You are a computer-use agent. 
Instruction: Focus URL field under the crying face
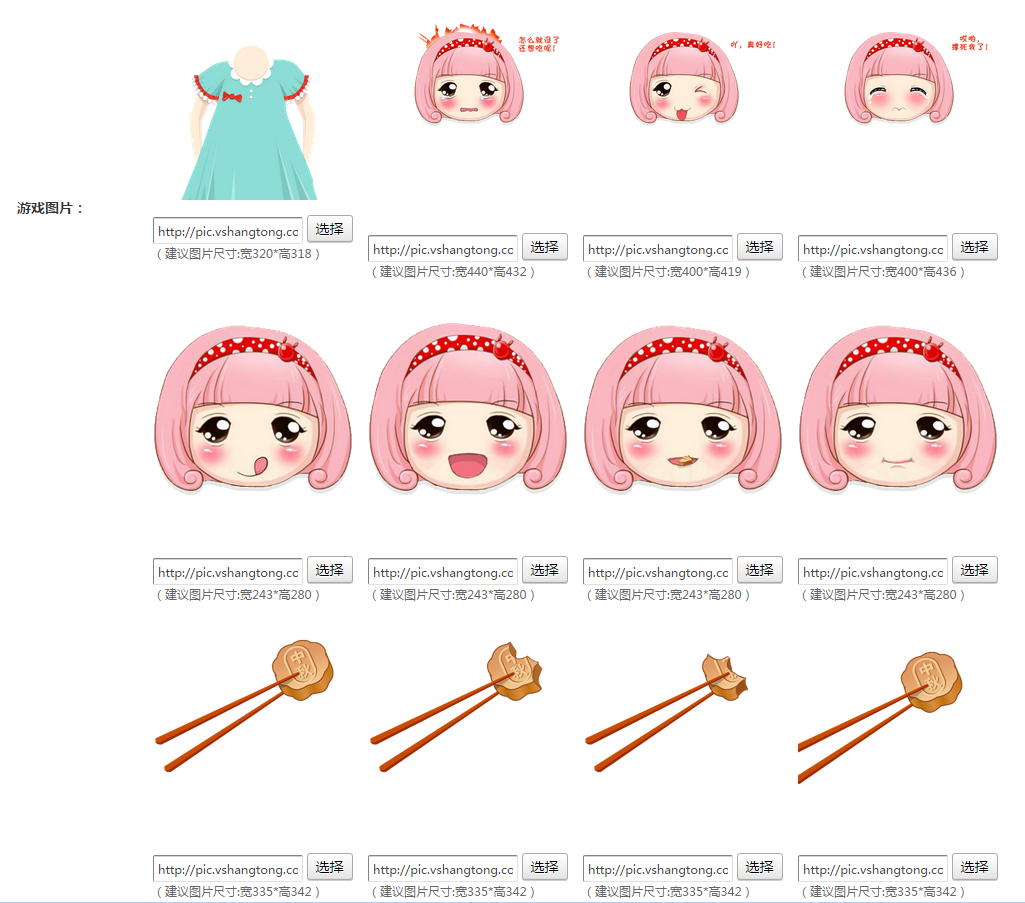873,249
